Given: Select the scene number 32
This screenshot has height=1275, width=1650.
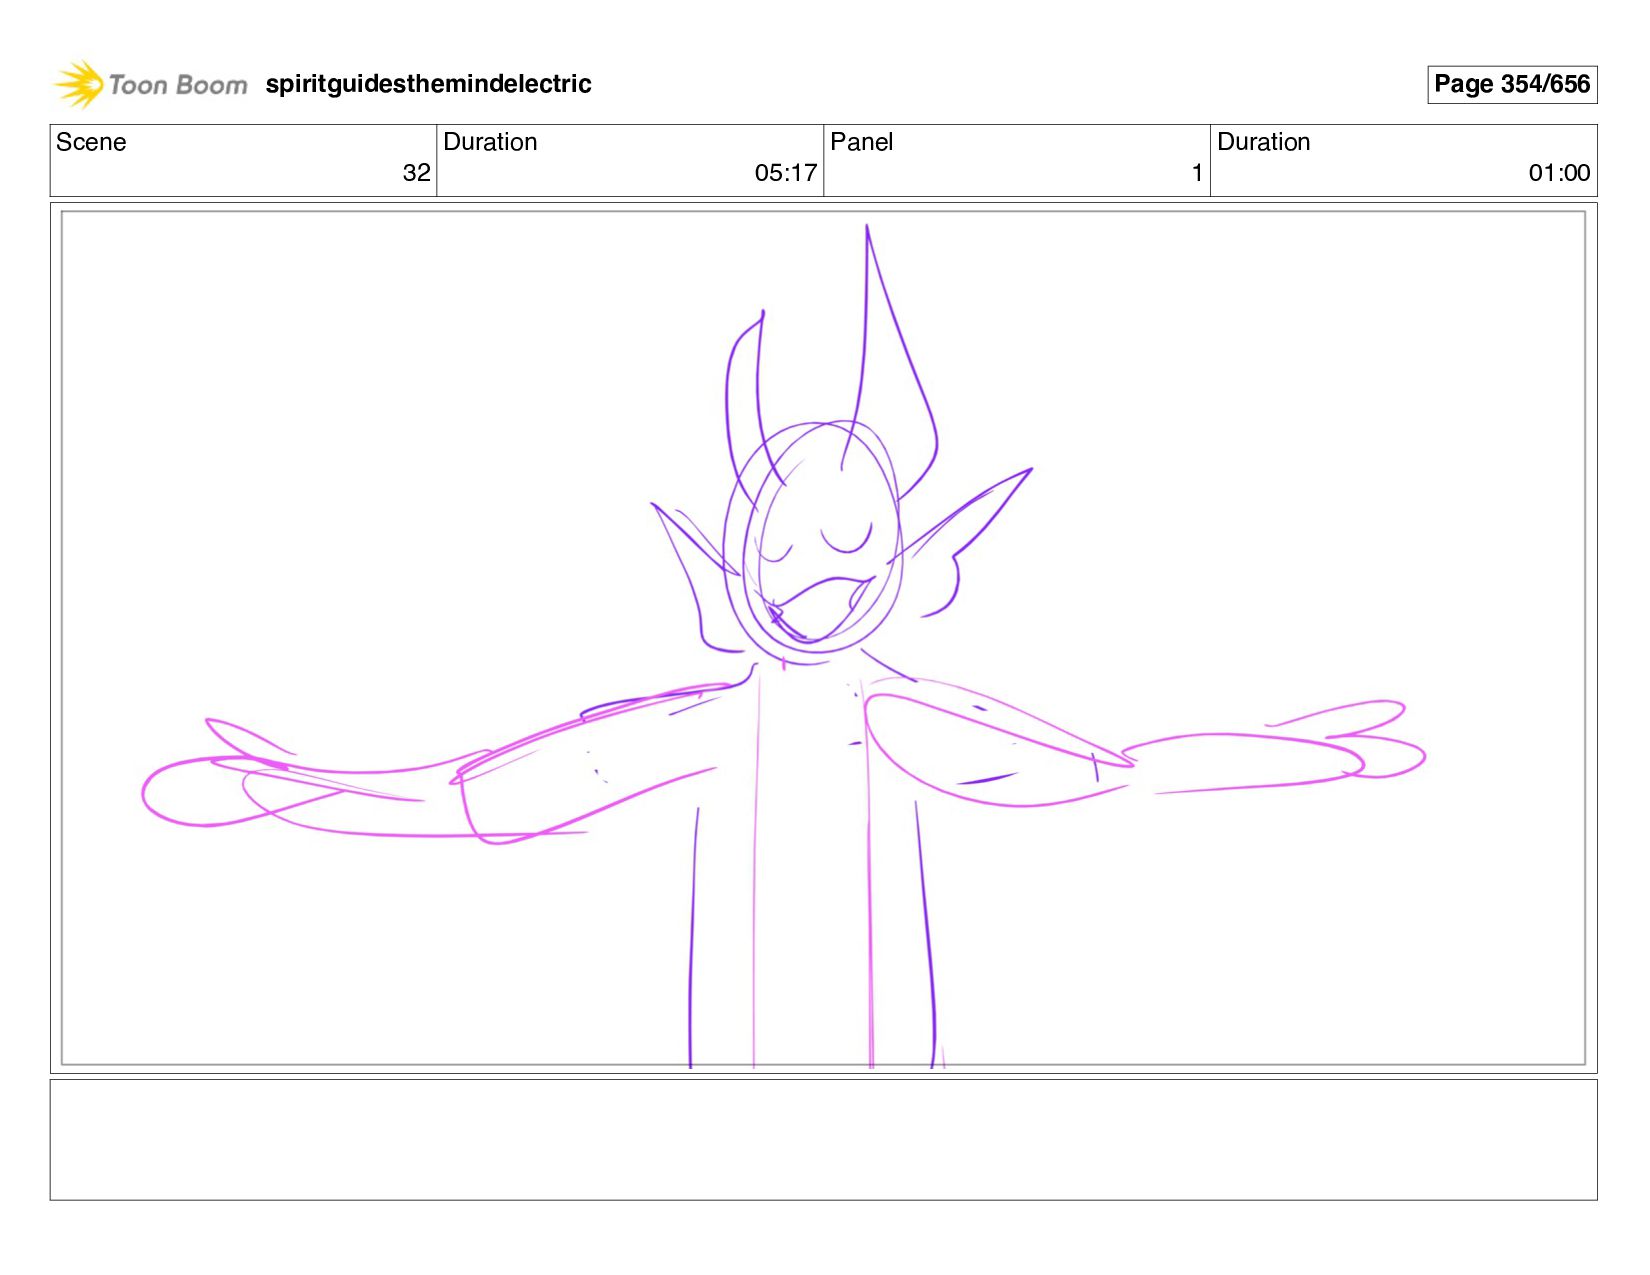Looking at the screenshot, I should pos(416,173).
